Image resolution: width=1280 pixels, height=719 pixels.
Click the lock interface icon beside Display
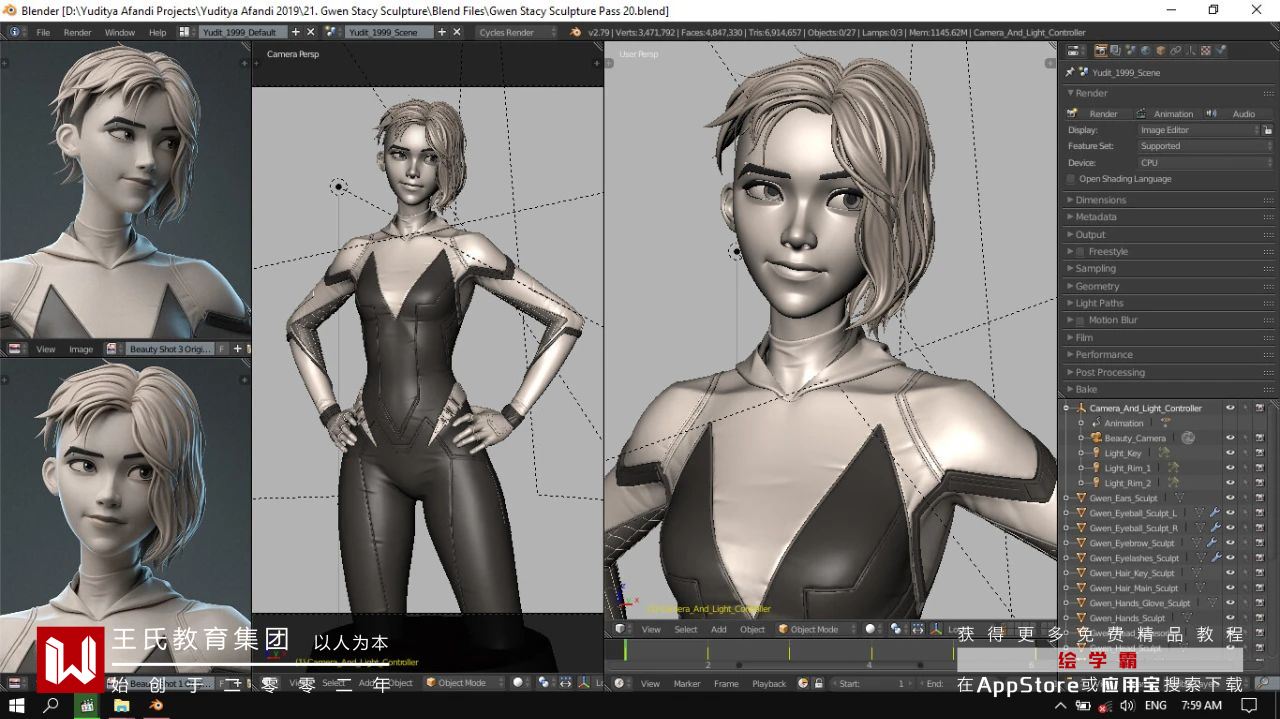(1268, 130)
